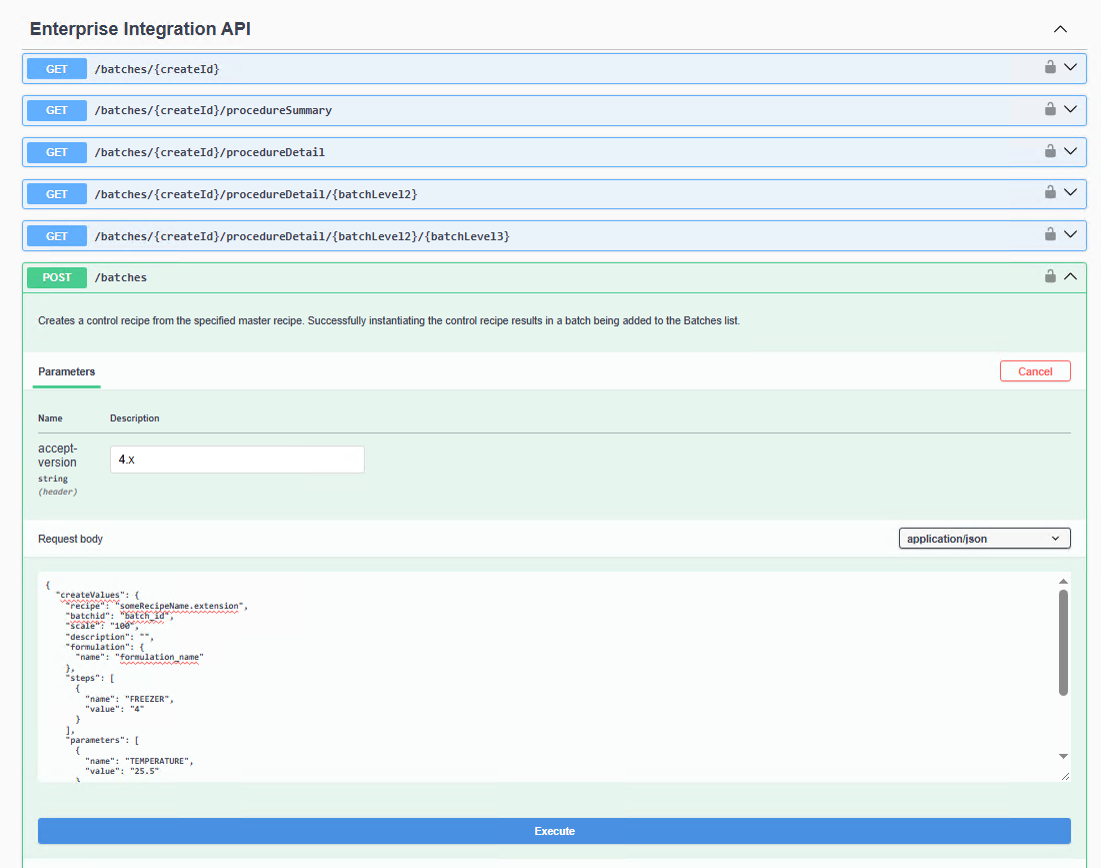
Task: Click the textarea resize handle corner
Action: pyautogui.click(x=1065, y=776)
